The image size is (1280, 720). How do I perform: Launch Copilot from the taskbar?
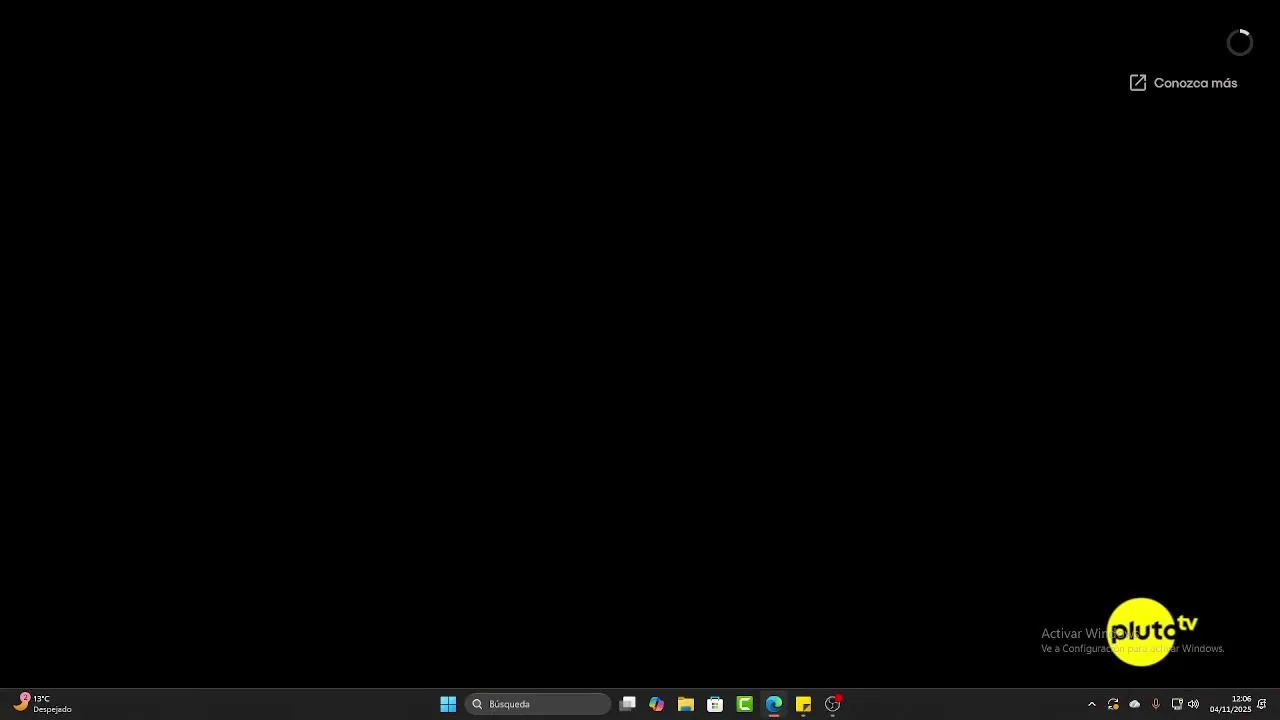coord(657,704)
